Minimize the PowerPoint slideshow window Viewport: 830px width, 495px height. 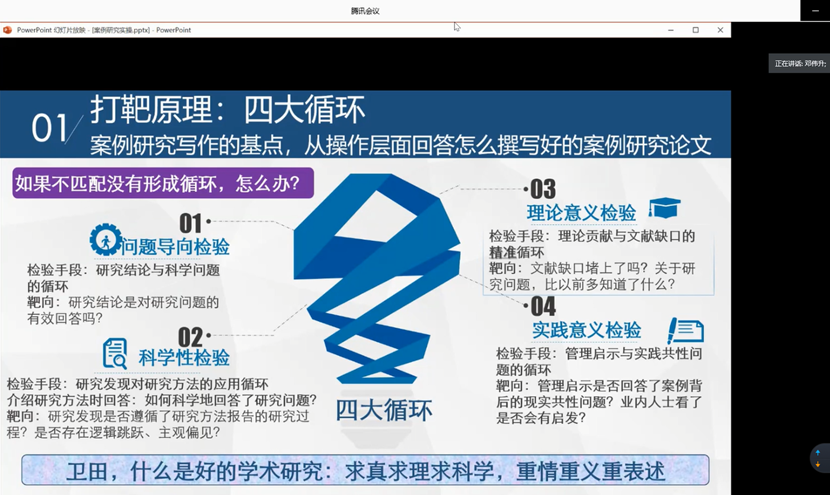pyautogui.click(x=670, y=30)
